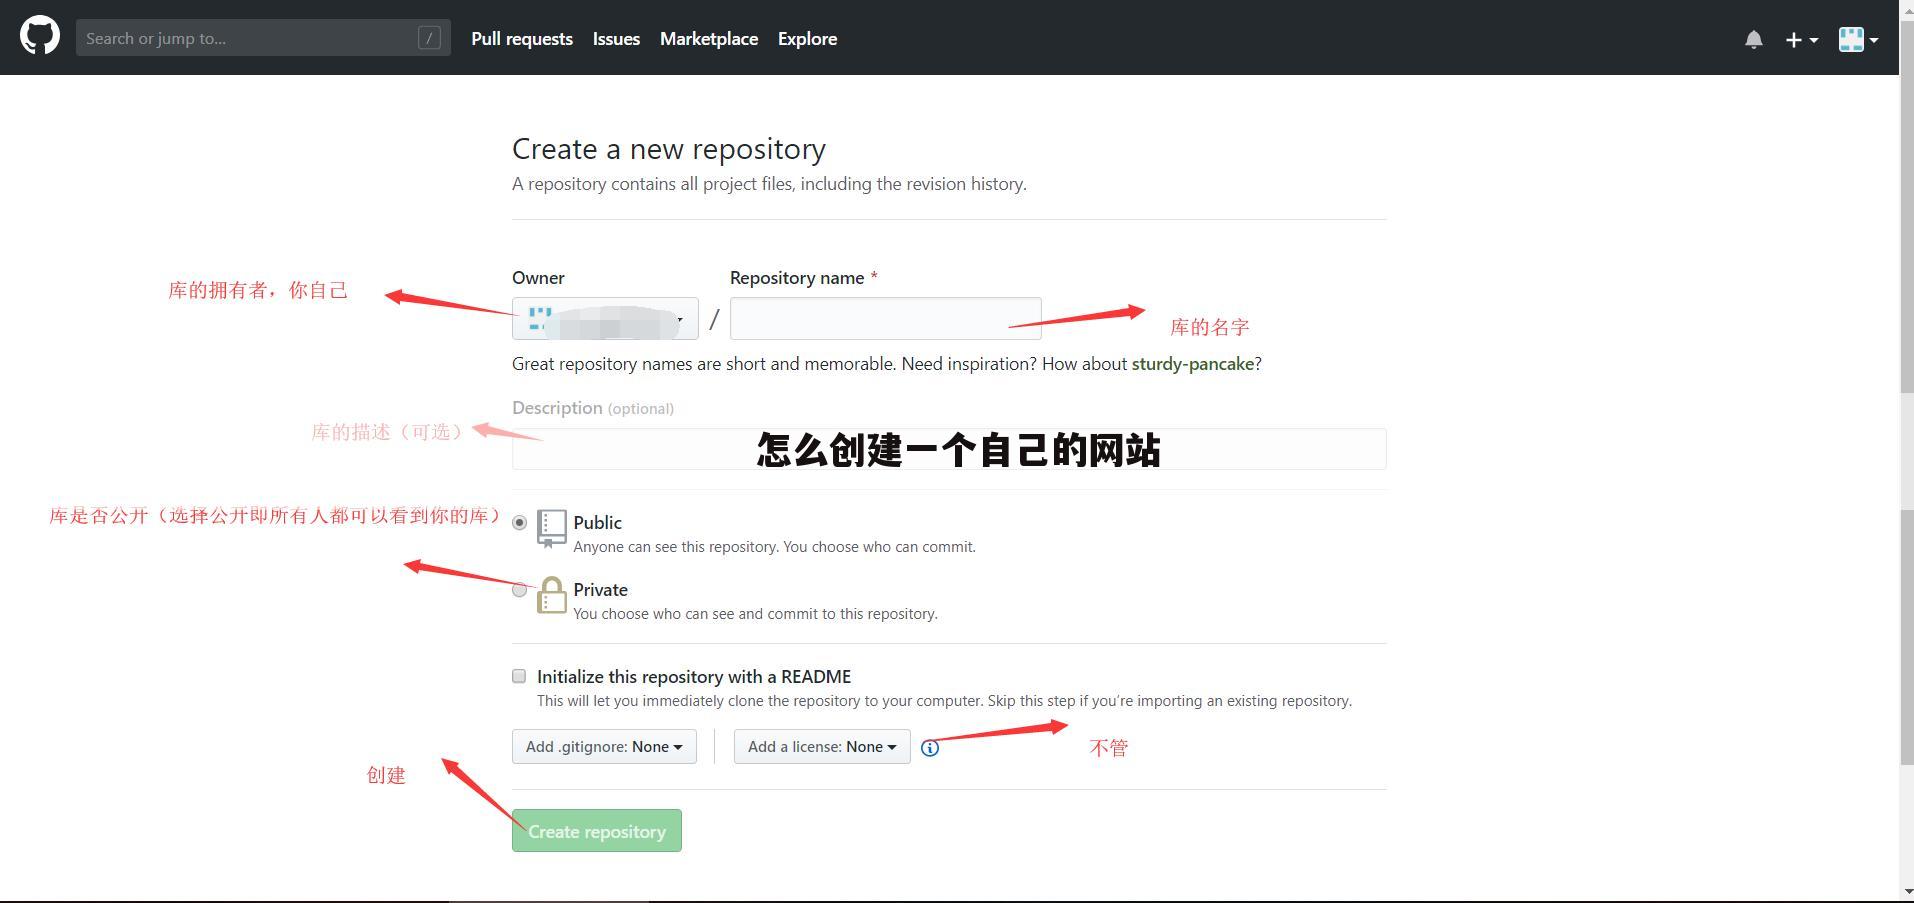
Task: Click the "Description (optional)" label
Action: point(593,408)
